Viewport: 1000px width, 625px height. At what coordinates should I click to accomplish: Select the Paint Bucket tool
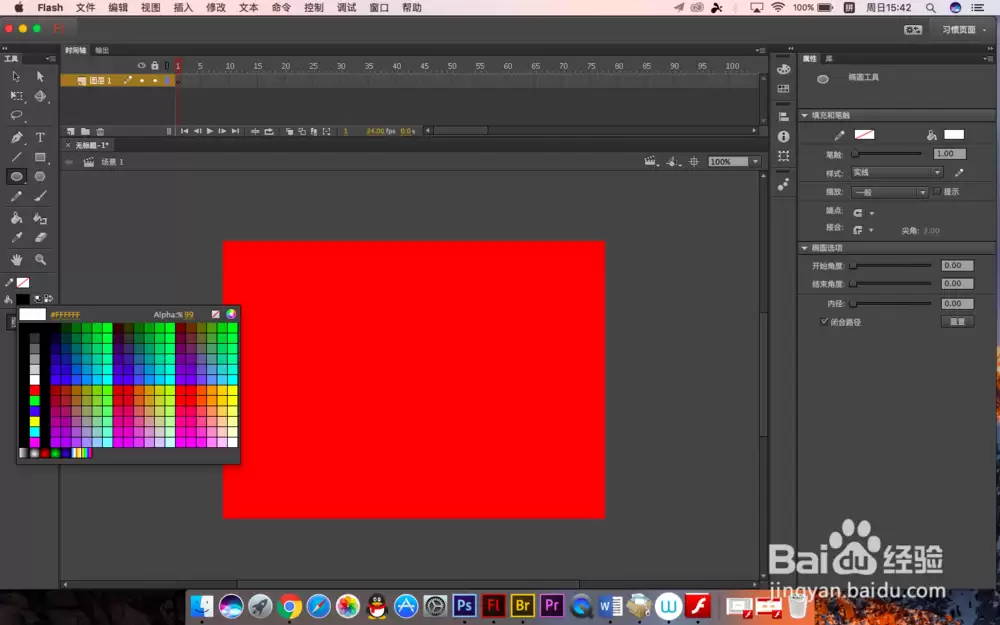click(17, 218)
